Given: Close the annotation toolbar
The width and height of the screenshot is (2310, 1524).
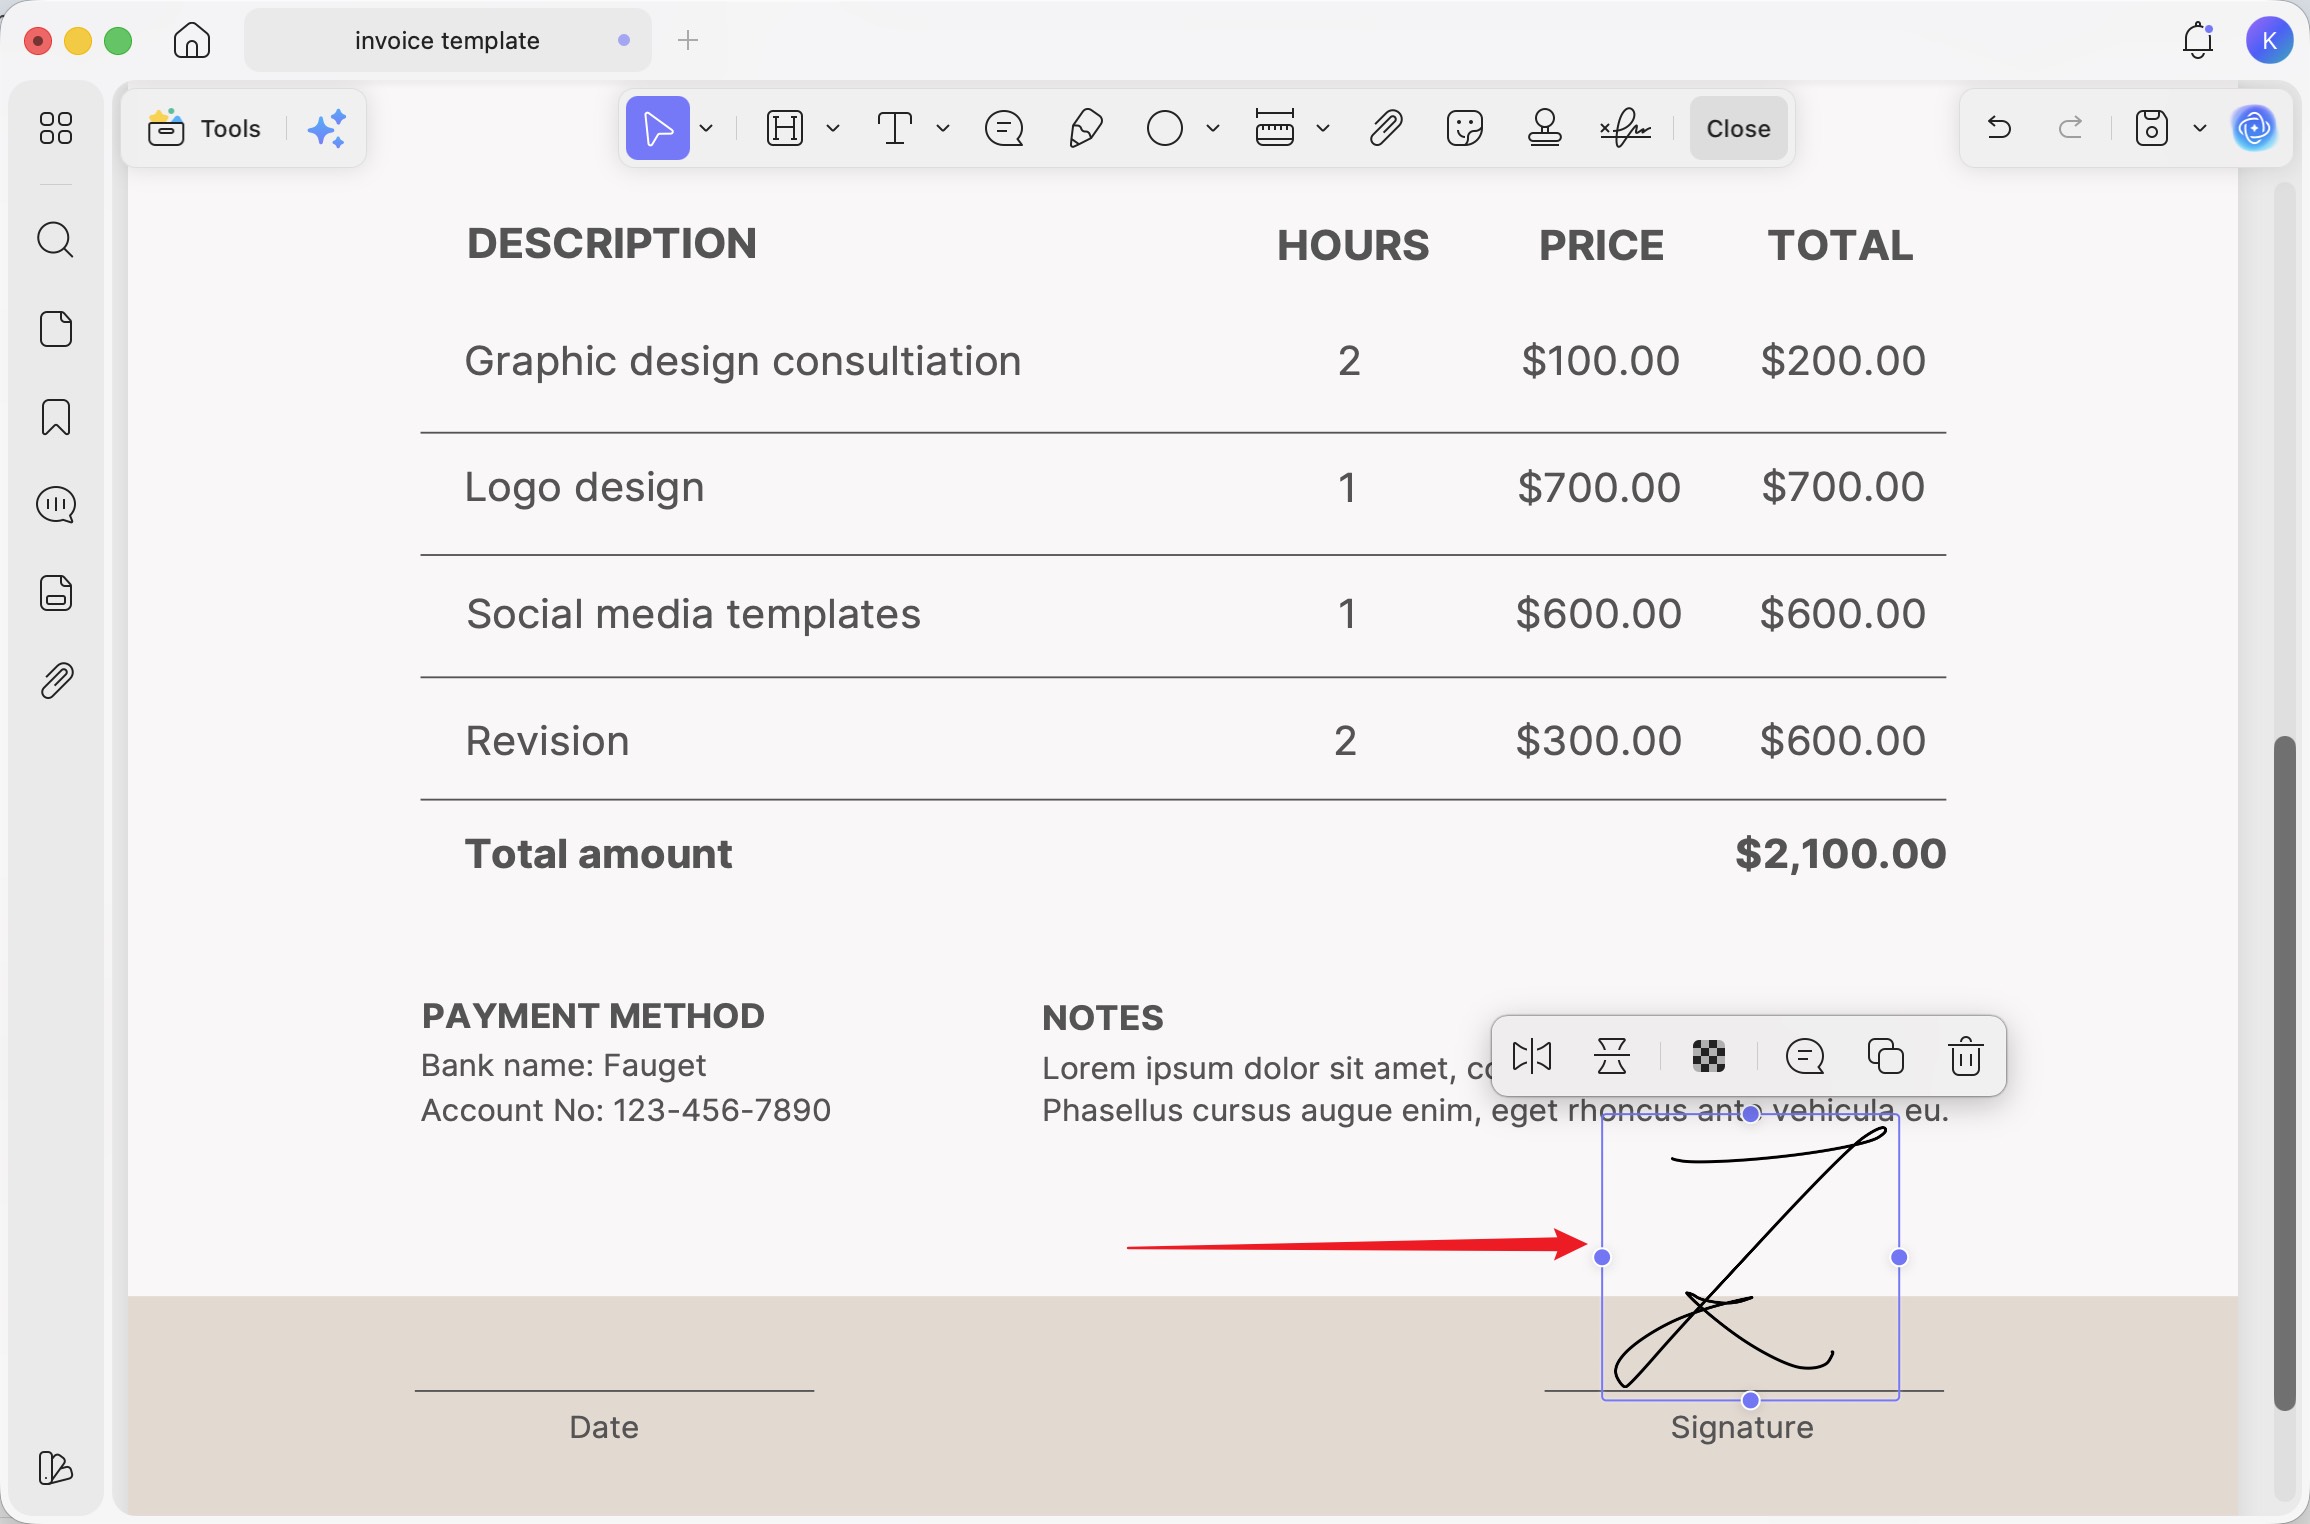Looking at the screenshot, I should [1738, 128].
